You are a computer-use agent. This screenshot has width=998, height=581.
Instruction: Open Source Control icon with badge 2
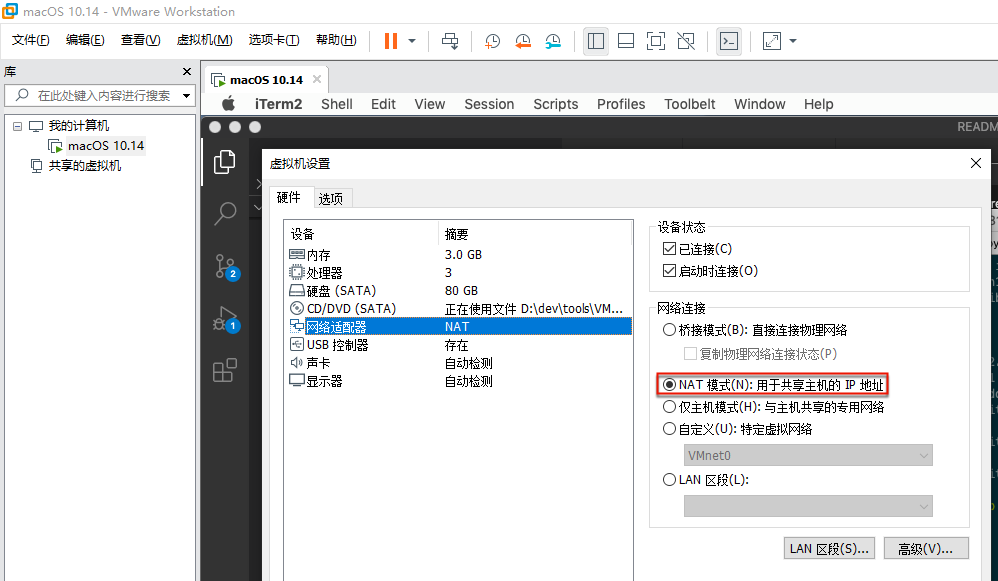[x=225, y=266]
